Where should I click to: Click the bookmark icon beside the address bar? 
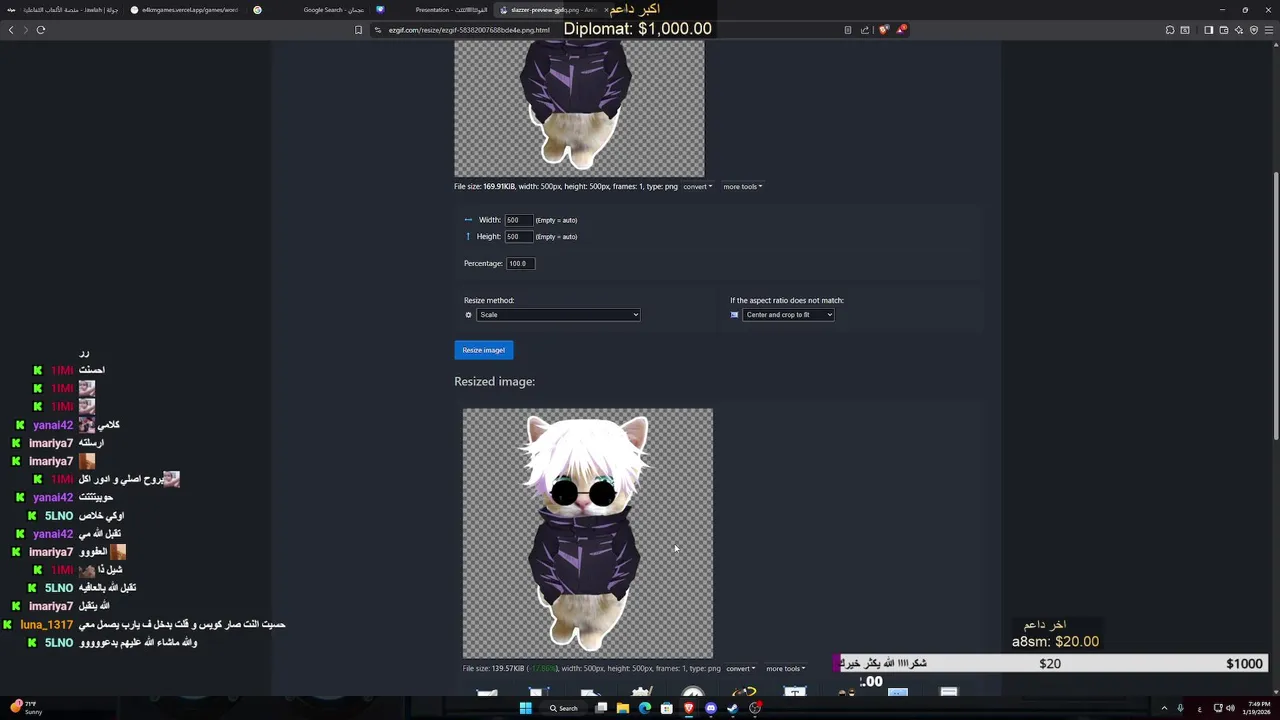(x=358, y=30)
